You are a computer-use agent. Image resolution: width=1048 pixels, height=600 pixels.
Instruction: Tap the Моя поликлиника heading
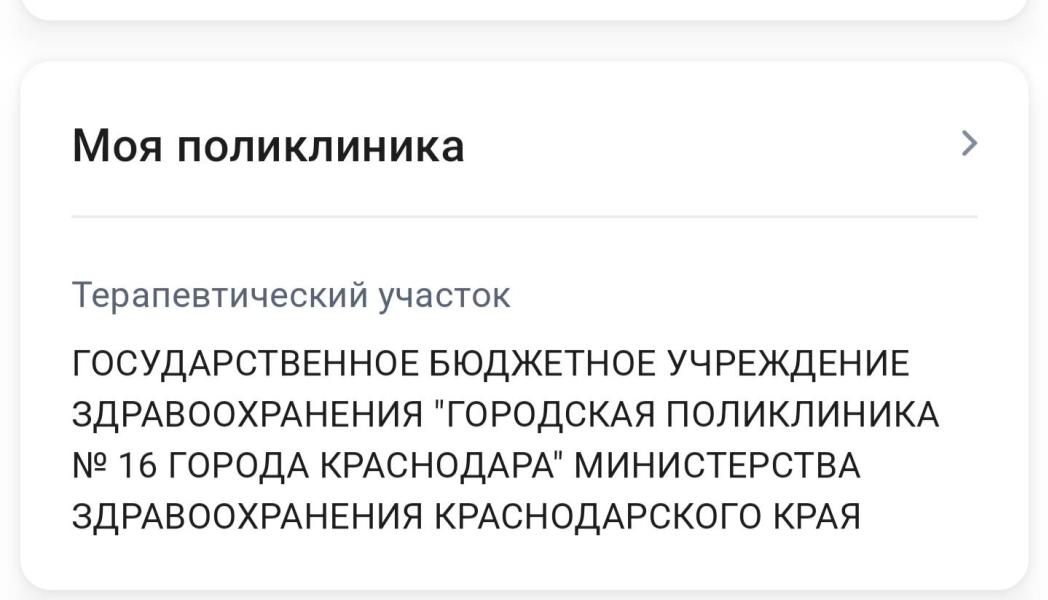coord(268,146)
